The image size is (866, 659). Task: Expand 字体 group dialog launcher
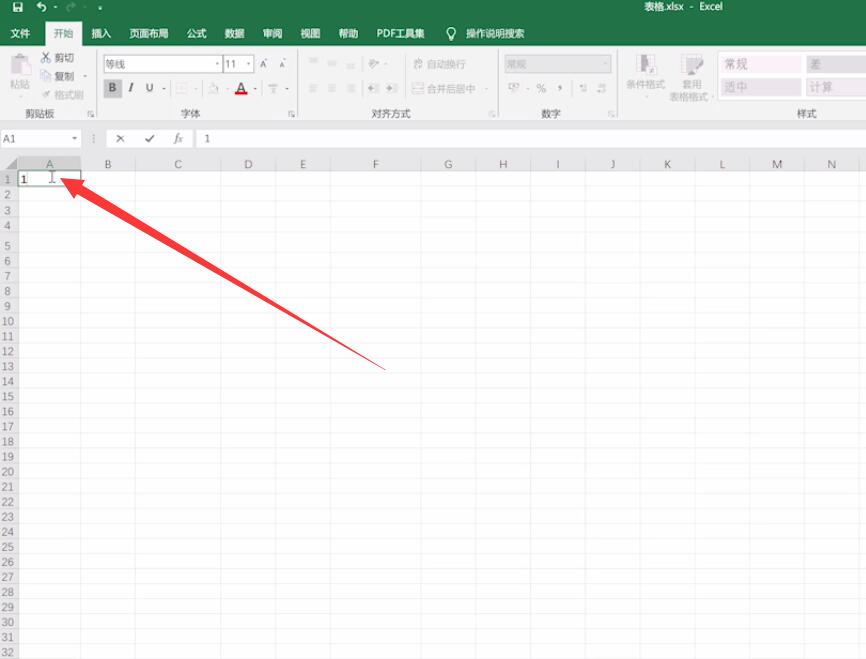click(291, 114)
